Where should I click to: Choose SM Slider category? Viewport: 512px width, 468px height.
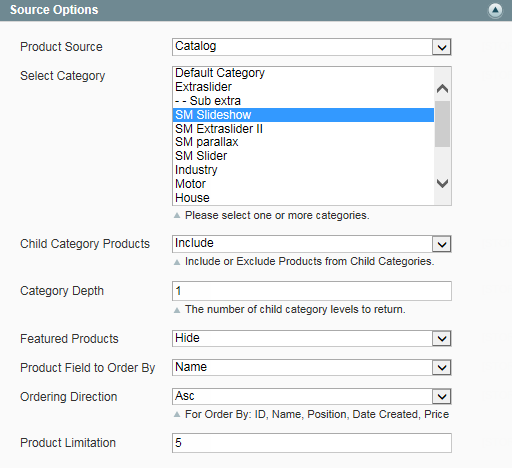tap(304, 156)
